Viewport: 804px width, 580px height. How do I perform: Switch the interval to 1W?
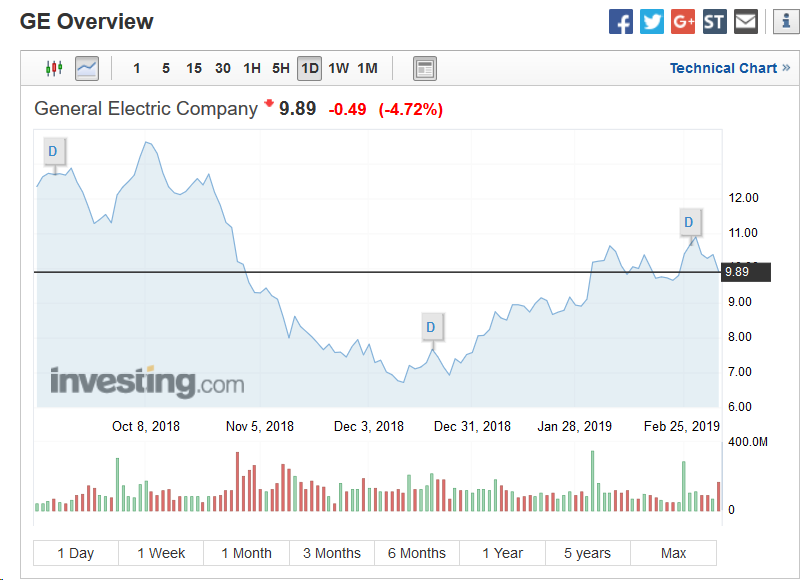point(338,68)
